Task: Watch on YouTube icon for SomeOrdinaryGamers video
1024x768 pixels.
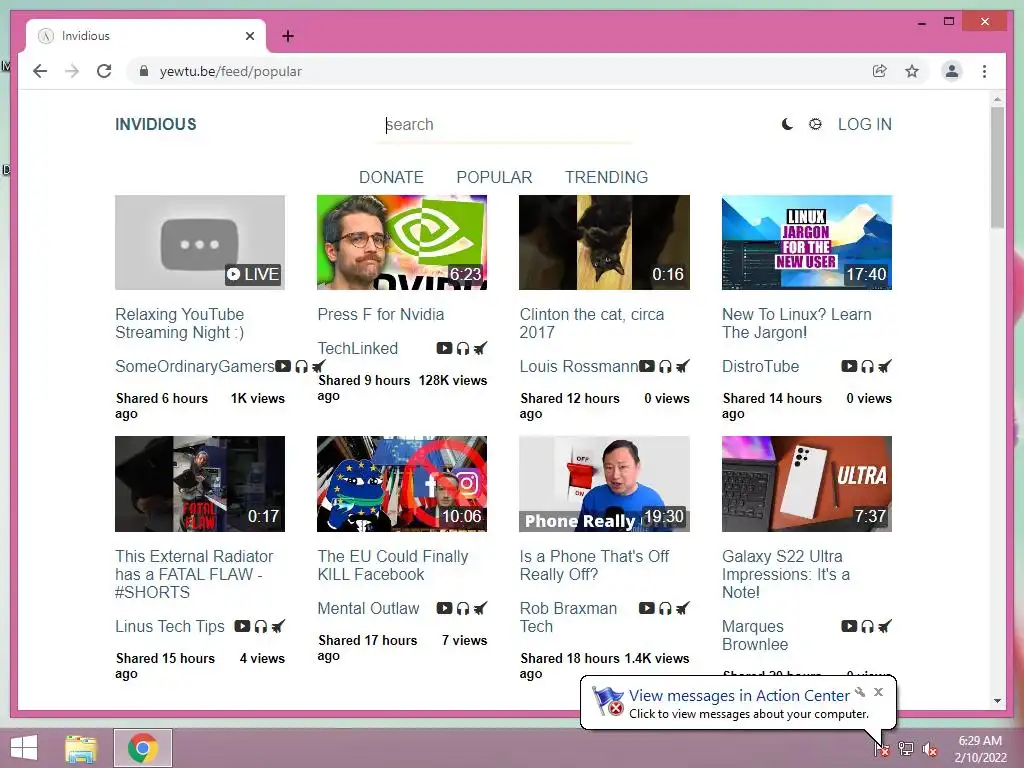Action: coord(283,366)
